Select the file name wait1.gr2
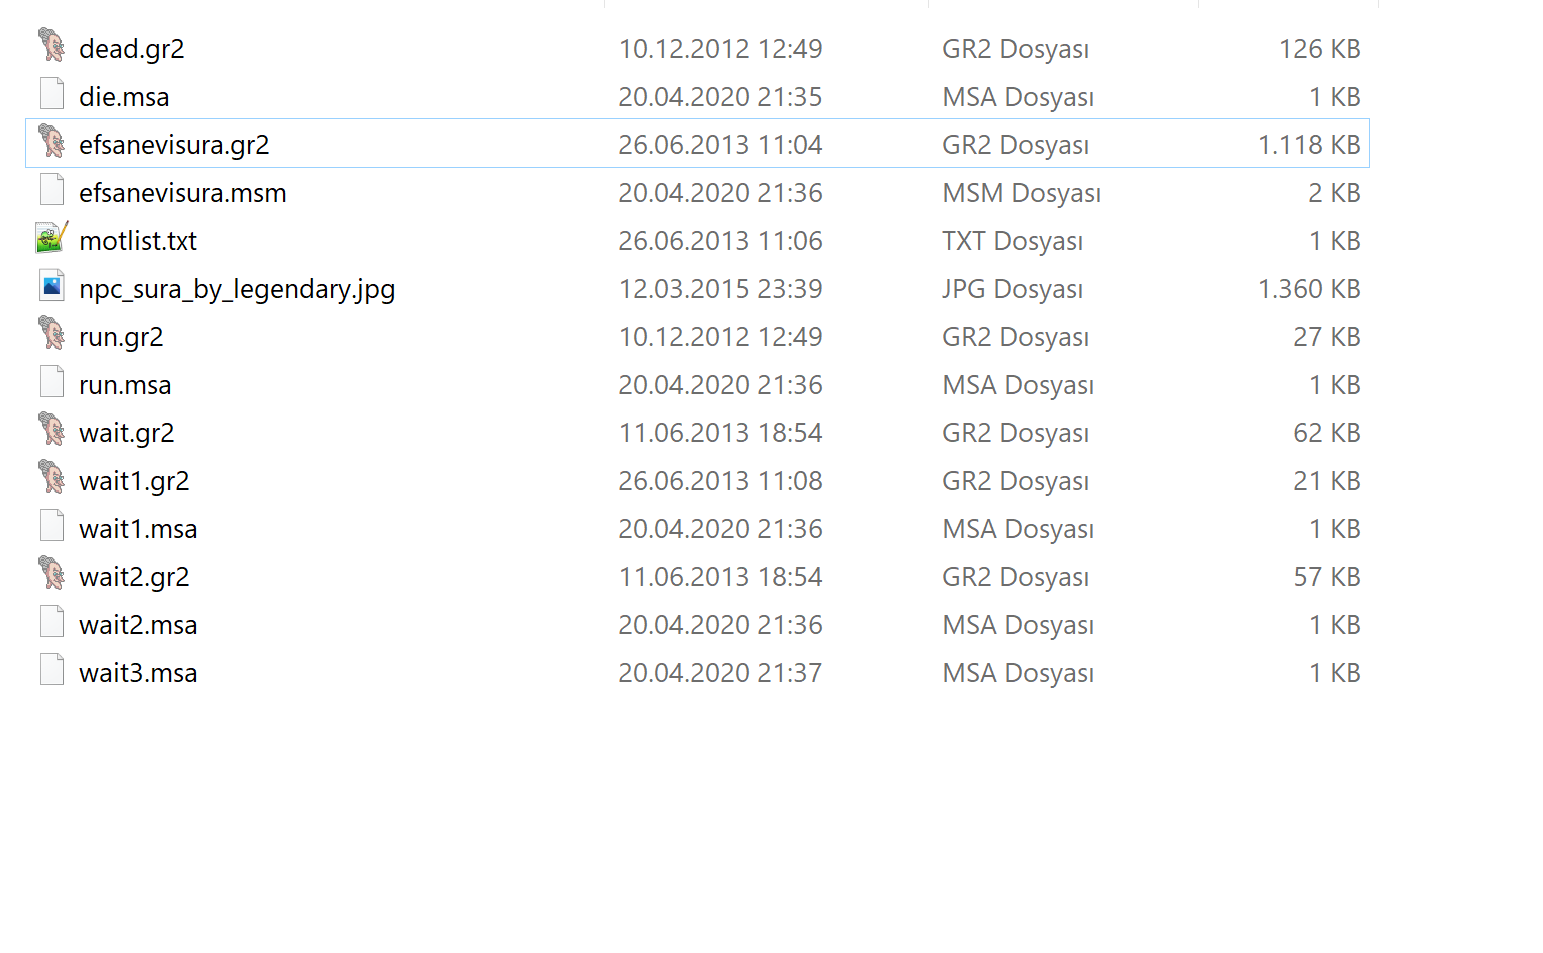The image size is (1543, 953). (x=134, y=481)
